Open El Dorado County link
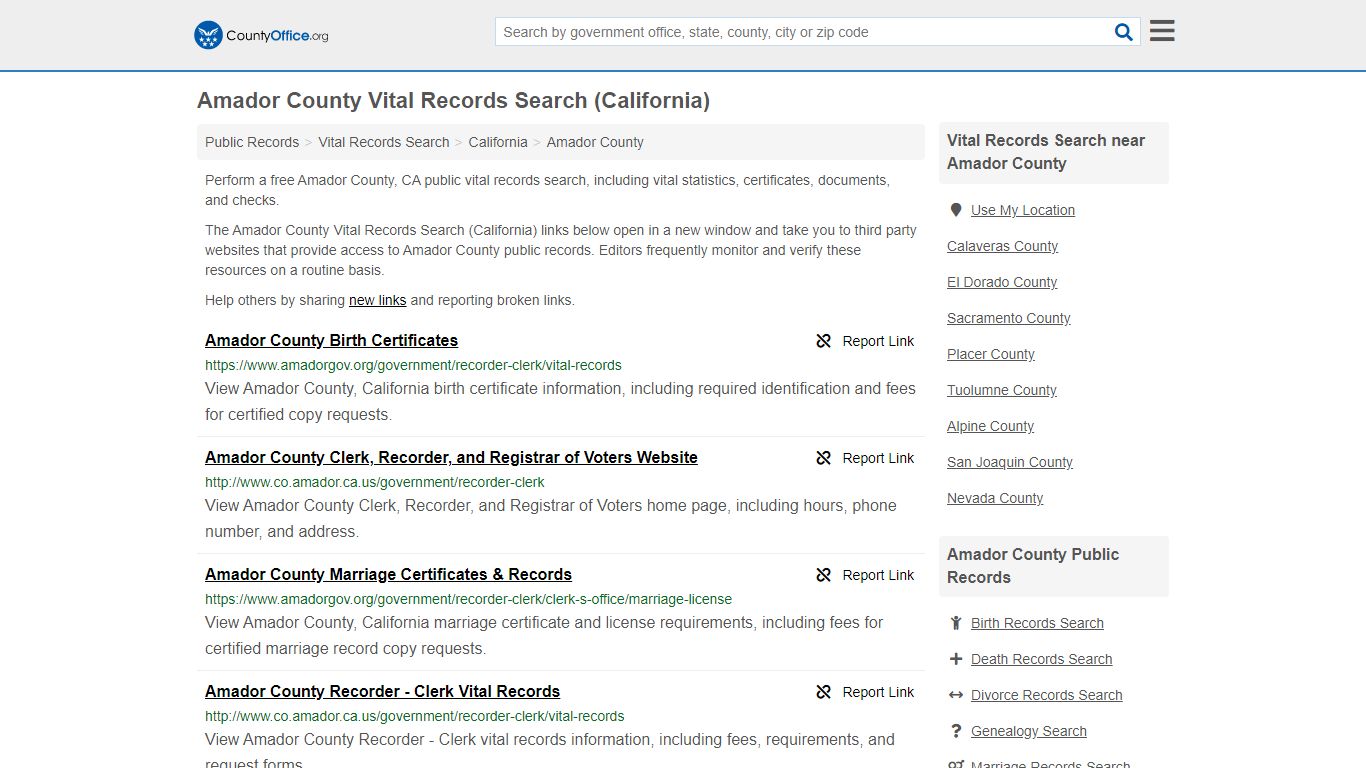This screenshot has height=768, width=1366. click(x=1002, y=282)
